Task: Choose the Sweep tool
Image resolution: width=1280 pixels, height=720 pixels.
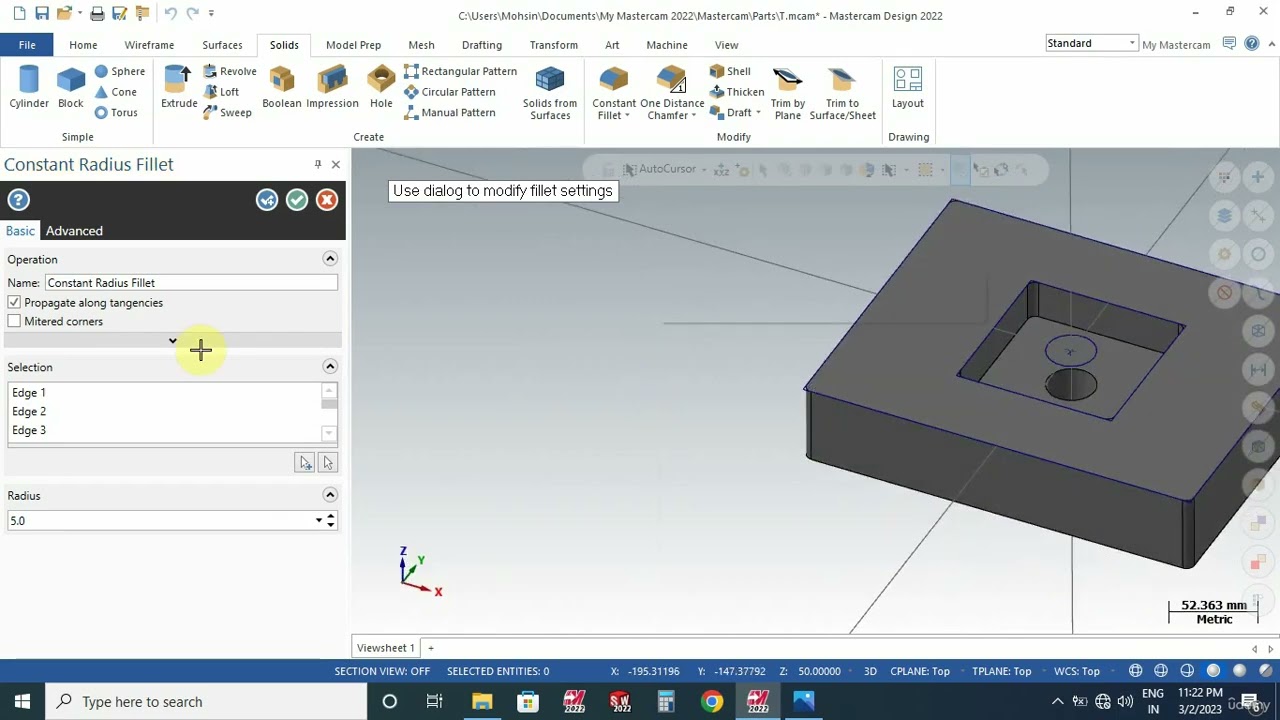Action: pos(227,113)
